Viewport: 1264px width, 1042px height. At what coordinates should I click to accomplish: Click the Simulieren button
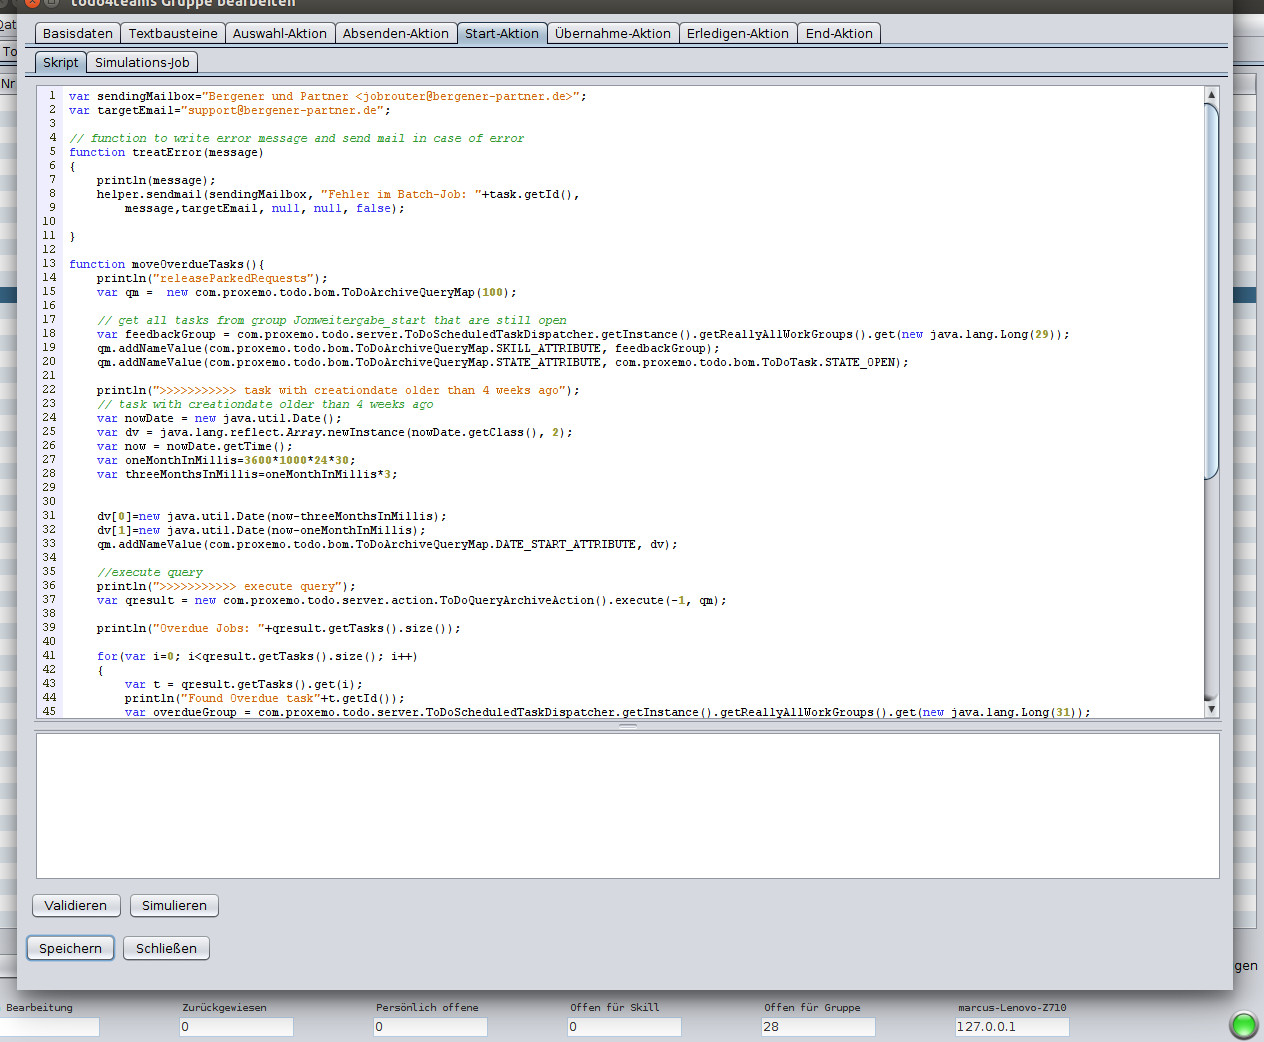pos(174,905)
